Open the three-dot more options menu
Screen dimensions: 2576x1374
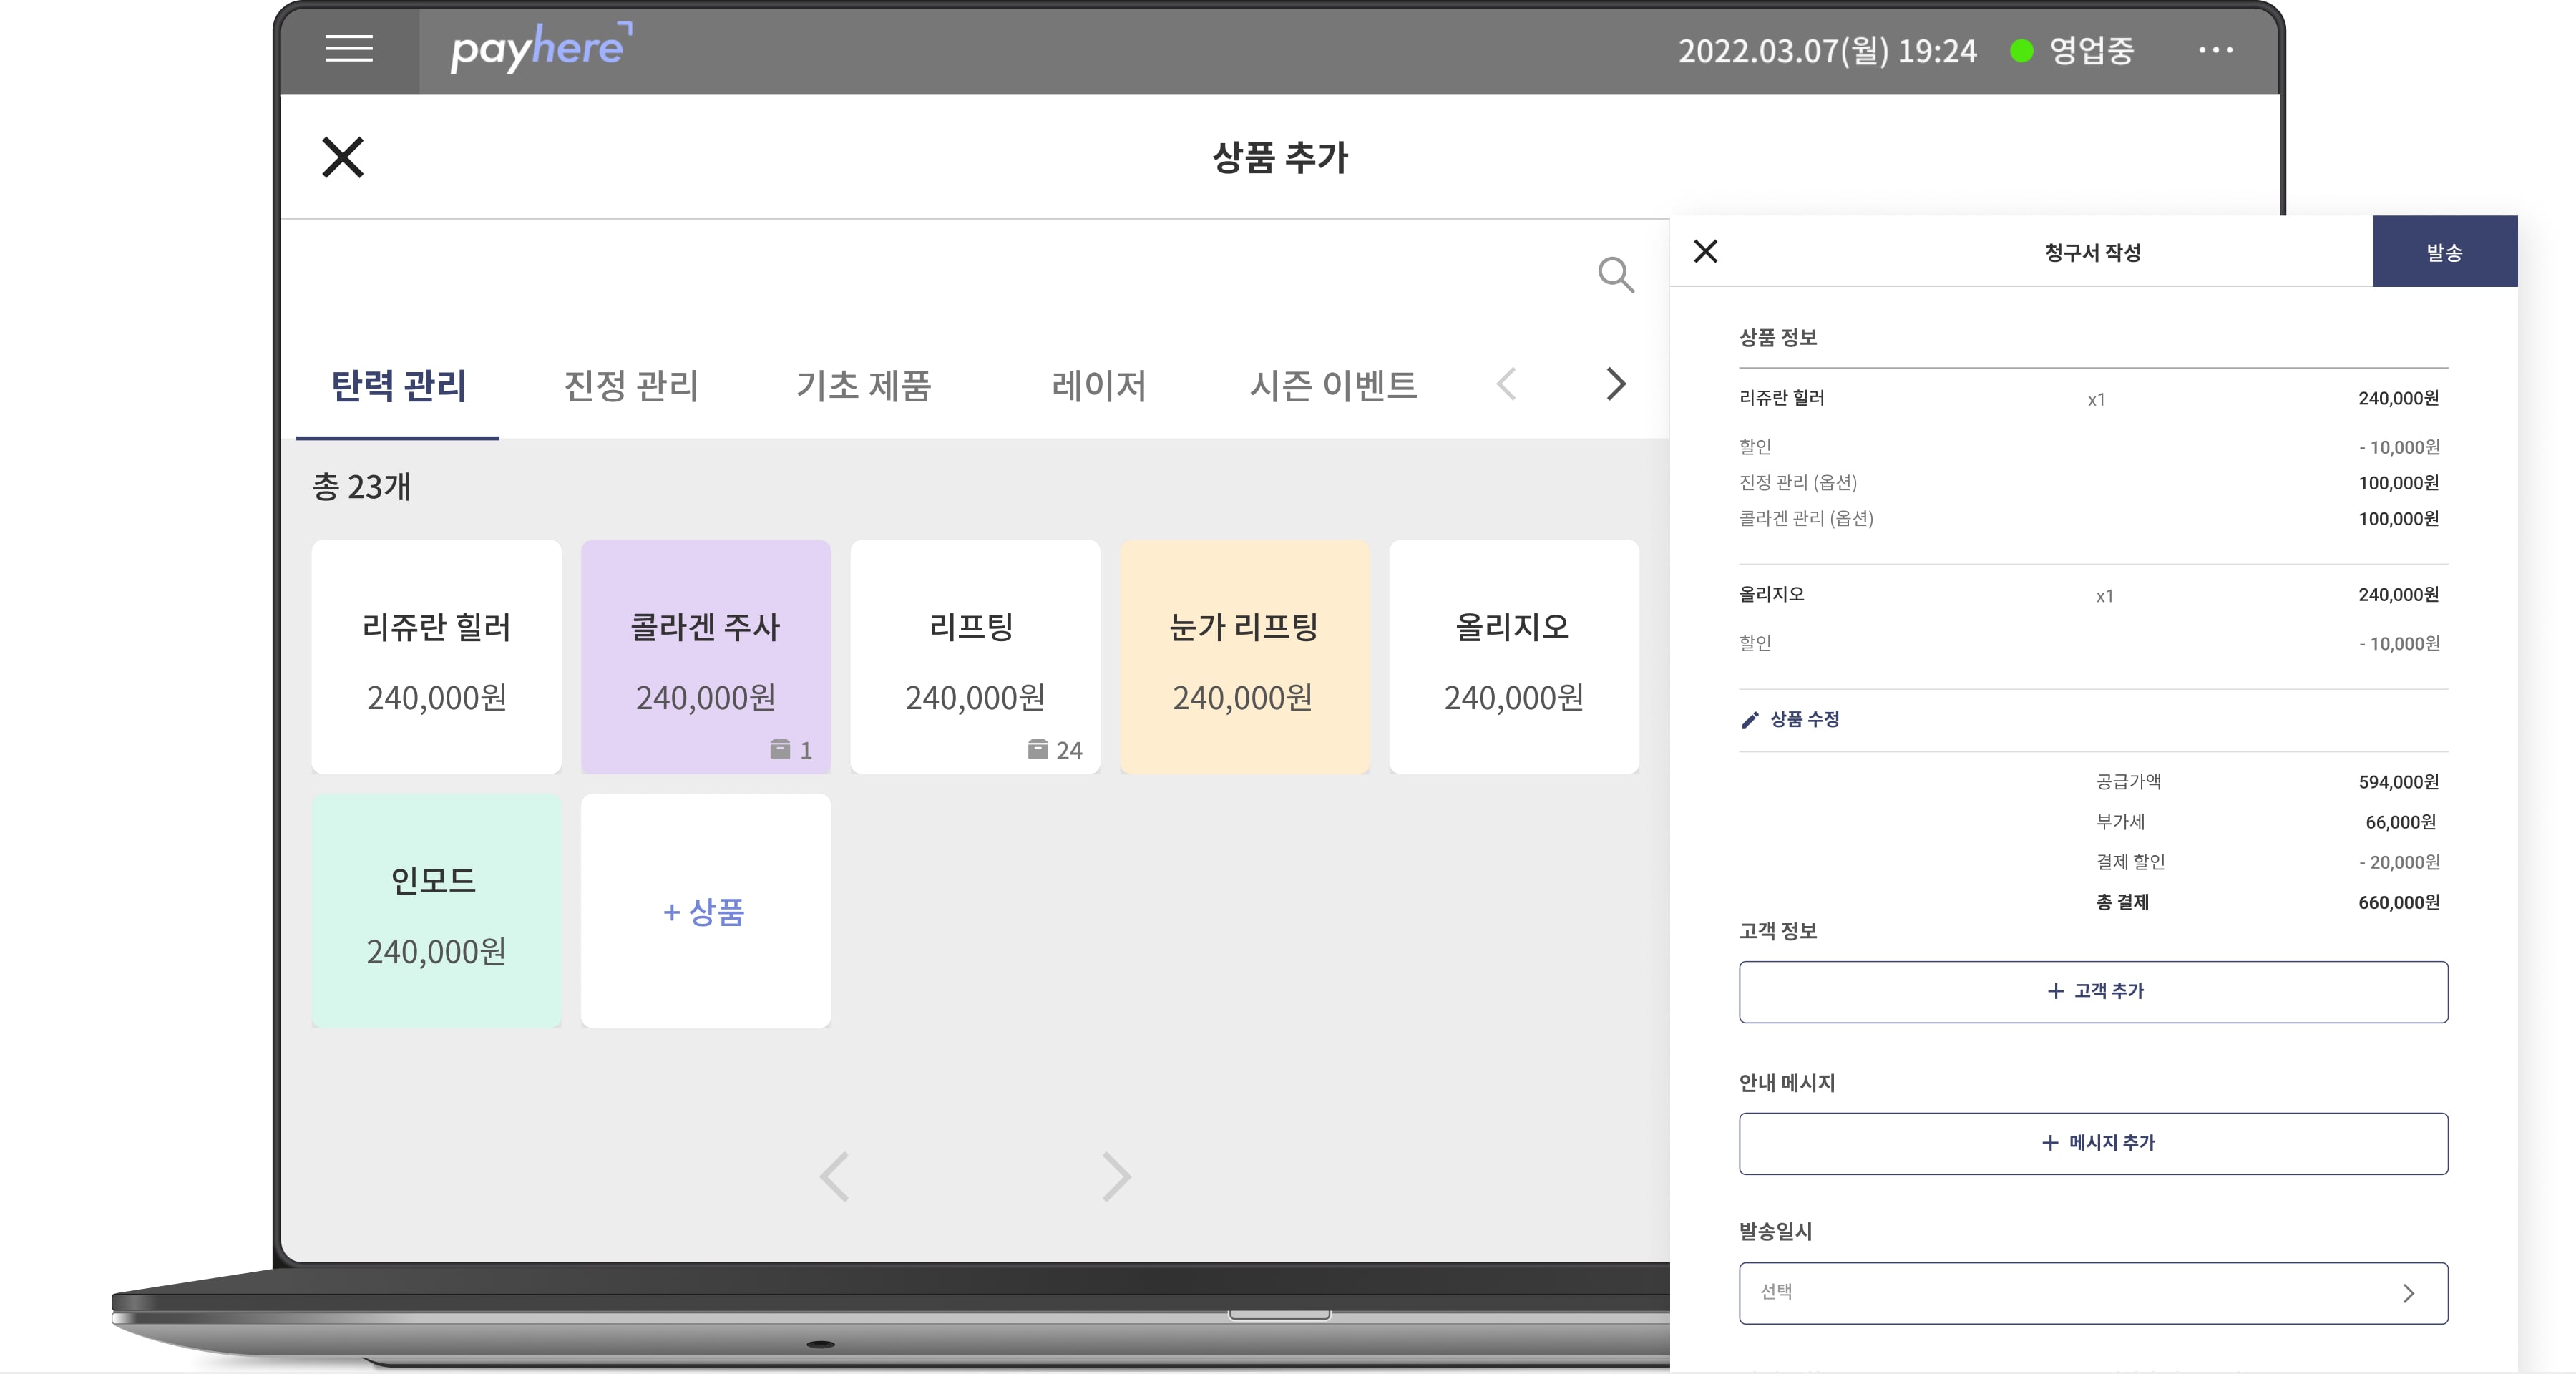point(2216,49)
